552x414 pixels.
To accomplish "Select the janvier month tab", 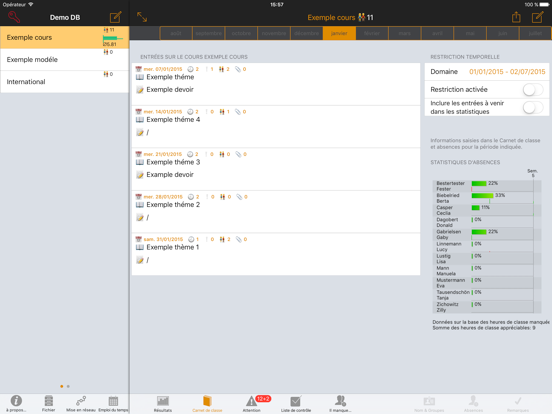I will click(x=339, y=33).
